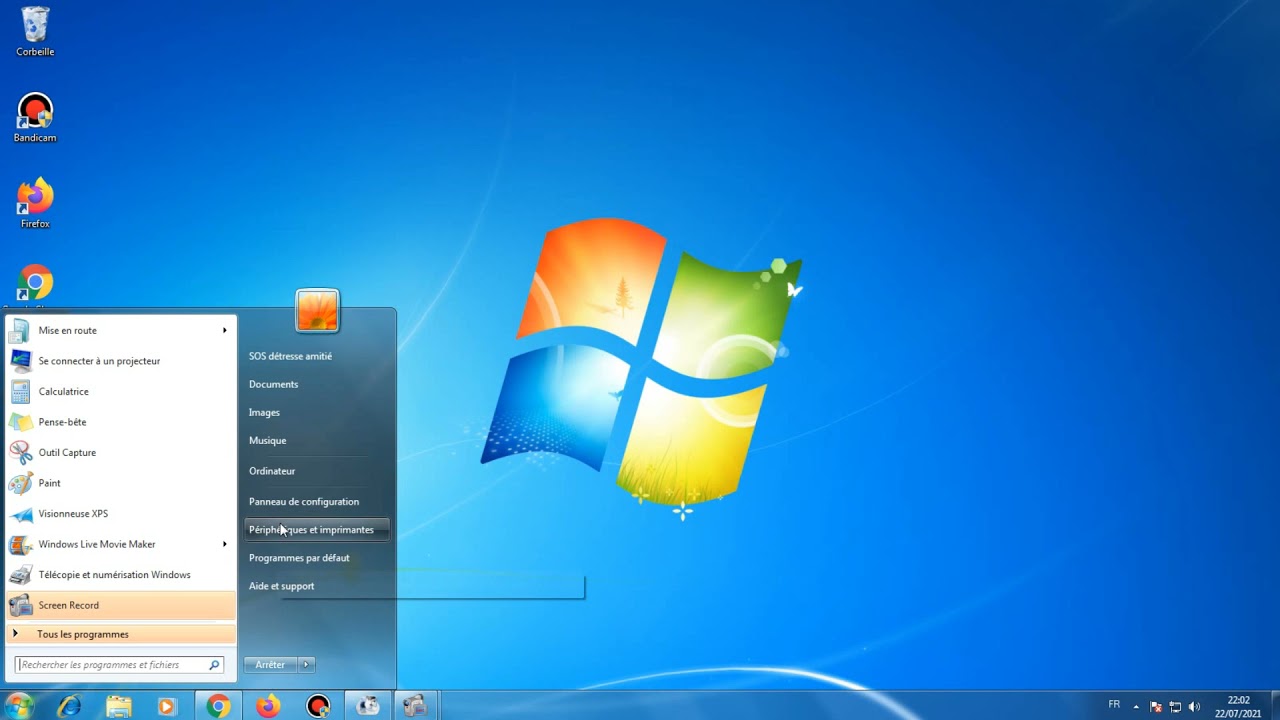Open the clock showing 22:02
Viewport: 1280px width, 720px height.
click(1238, 707)
